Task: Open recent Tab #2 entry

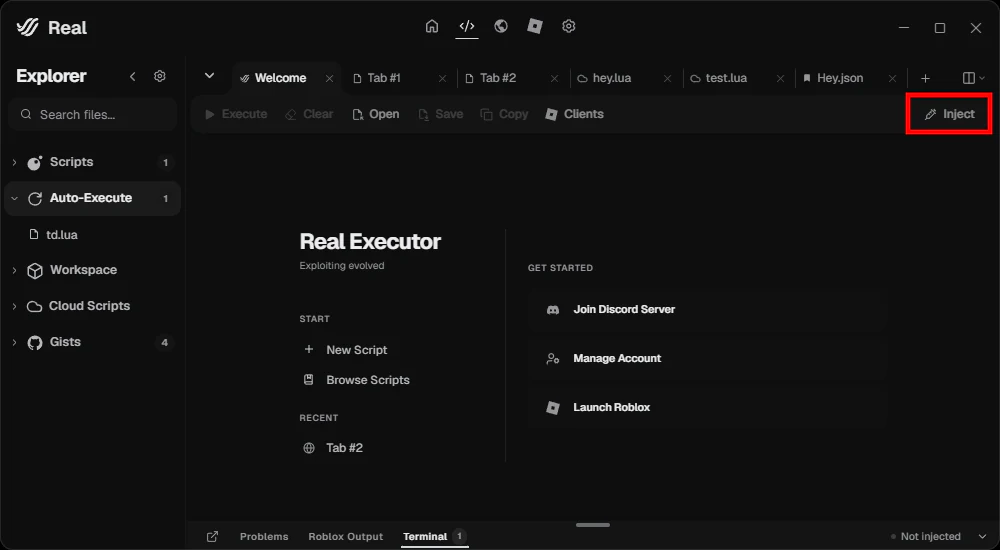Action: tap(333, 448)
